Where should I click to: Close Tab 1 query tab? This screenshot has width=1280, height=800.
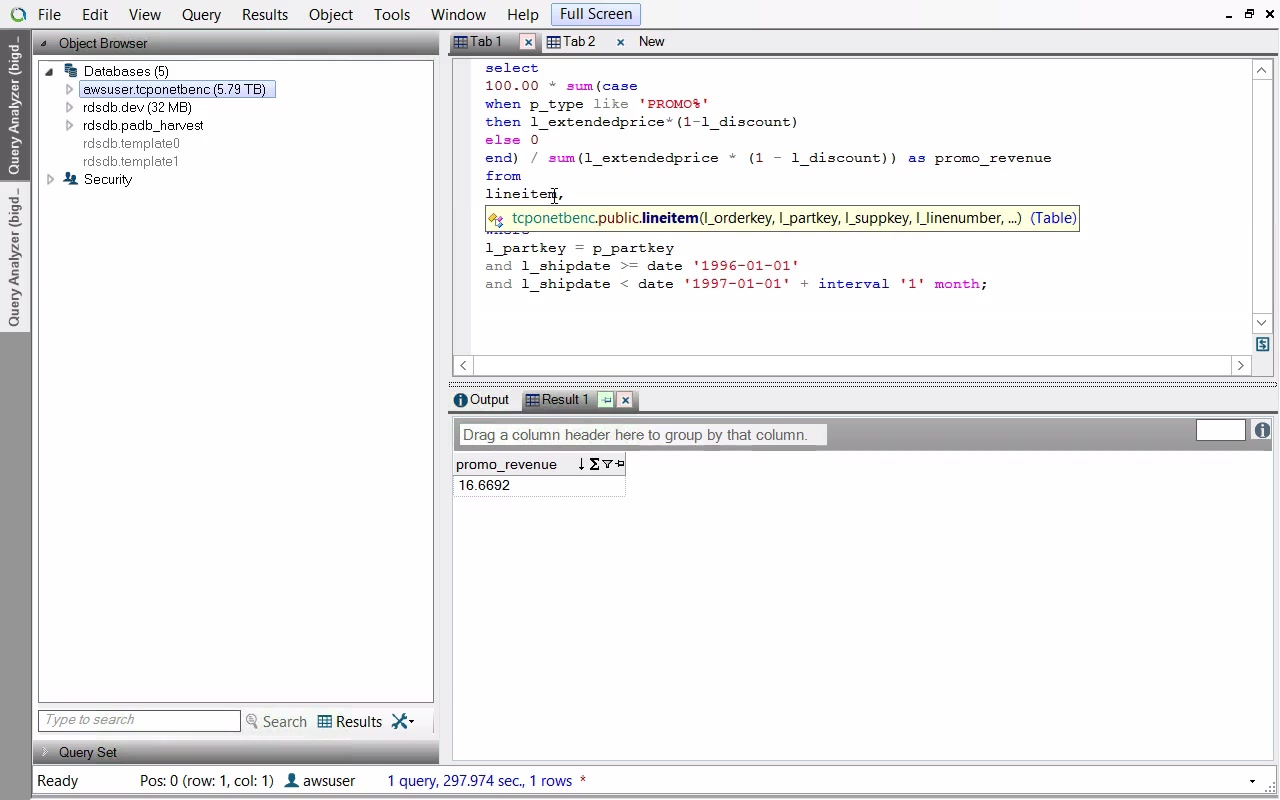pos(528,42)
